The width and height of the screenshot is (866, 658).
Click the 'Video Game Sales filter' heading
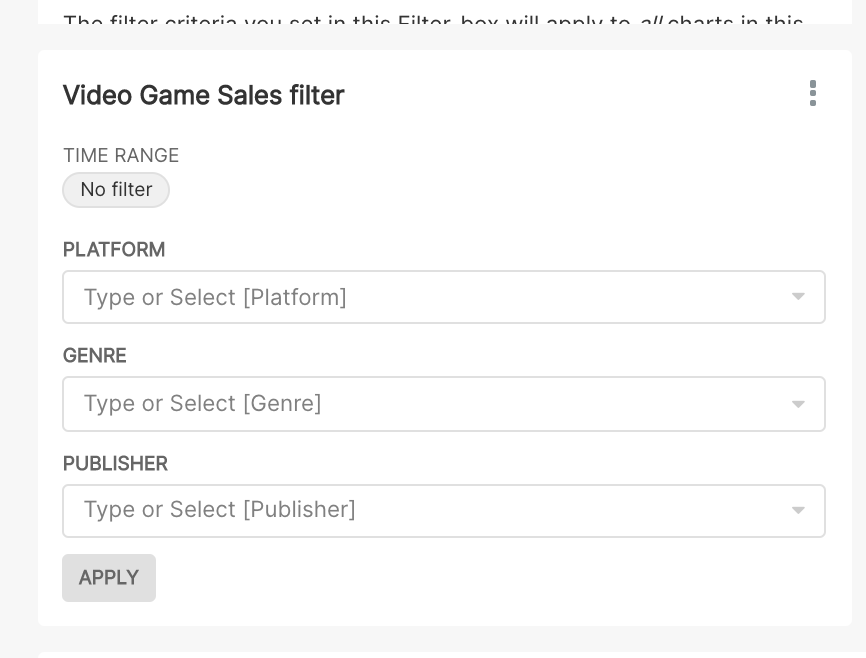click(x=203, y=95)
